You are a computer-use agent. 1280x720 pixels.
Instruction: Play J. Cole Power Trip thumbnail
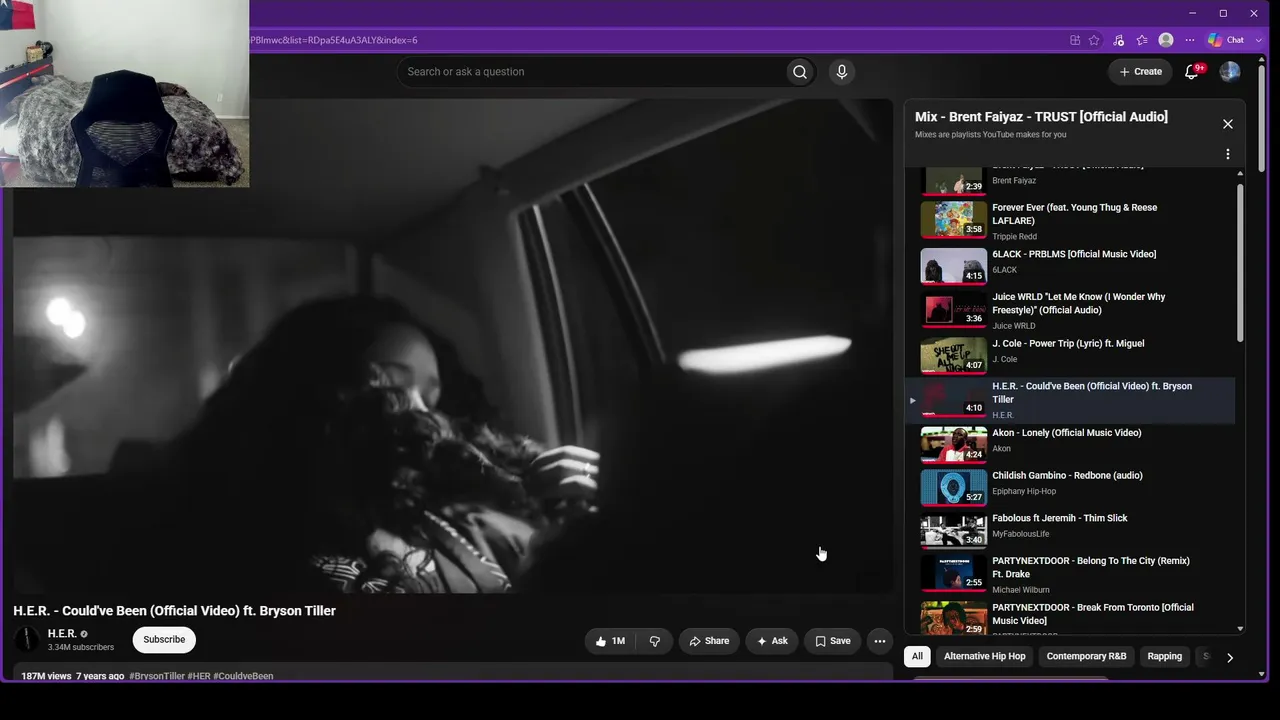(953, 355)
